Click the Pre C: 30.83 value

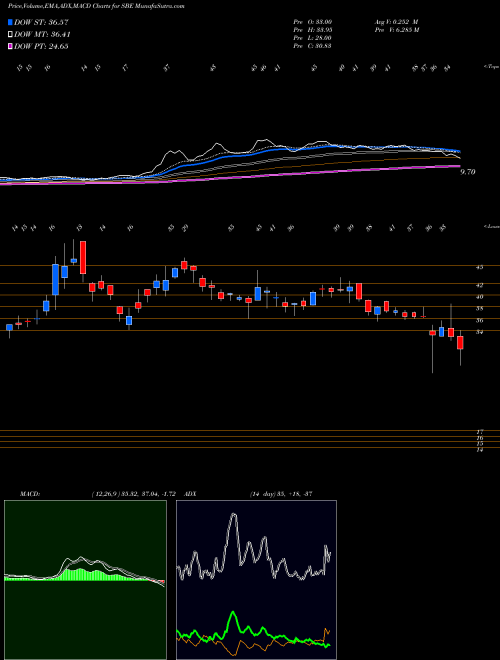313,46
